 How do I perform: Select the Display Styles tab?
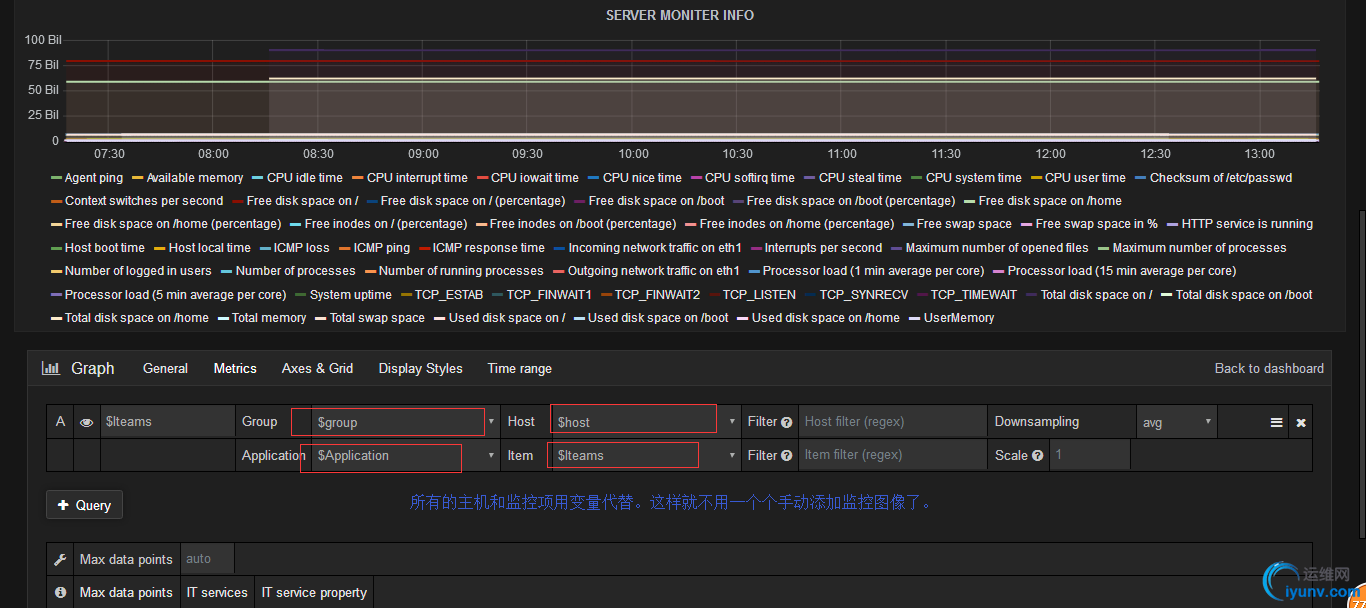click(420, 368)
